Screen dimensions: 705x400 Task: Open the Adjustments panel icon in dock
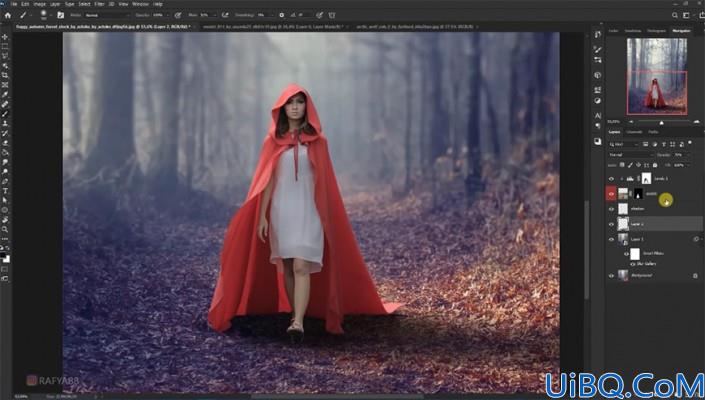[598, 101]
